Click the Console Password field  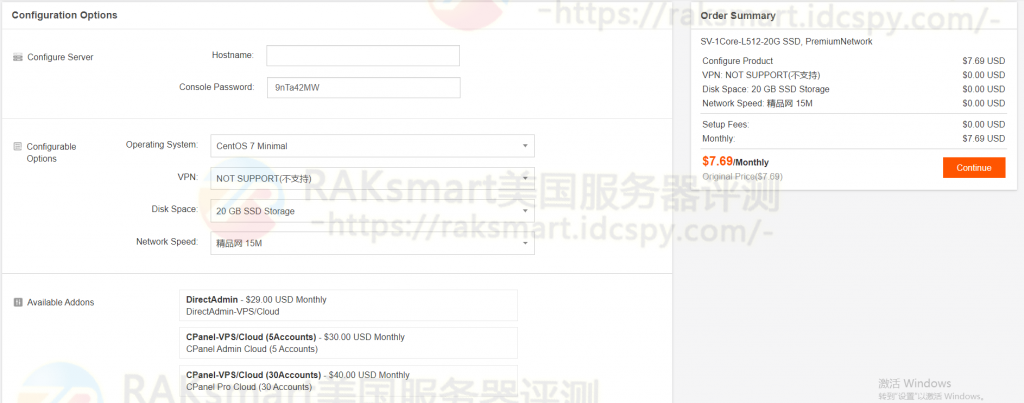click(x=363, y=88)
